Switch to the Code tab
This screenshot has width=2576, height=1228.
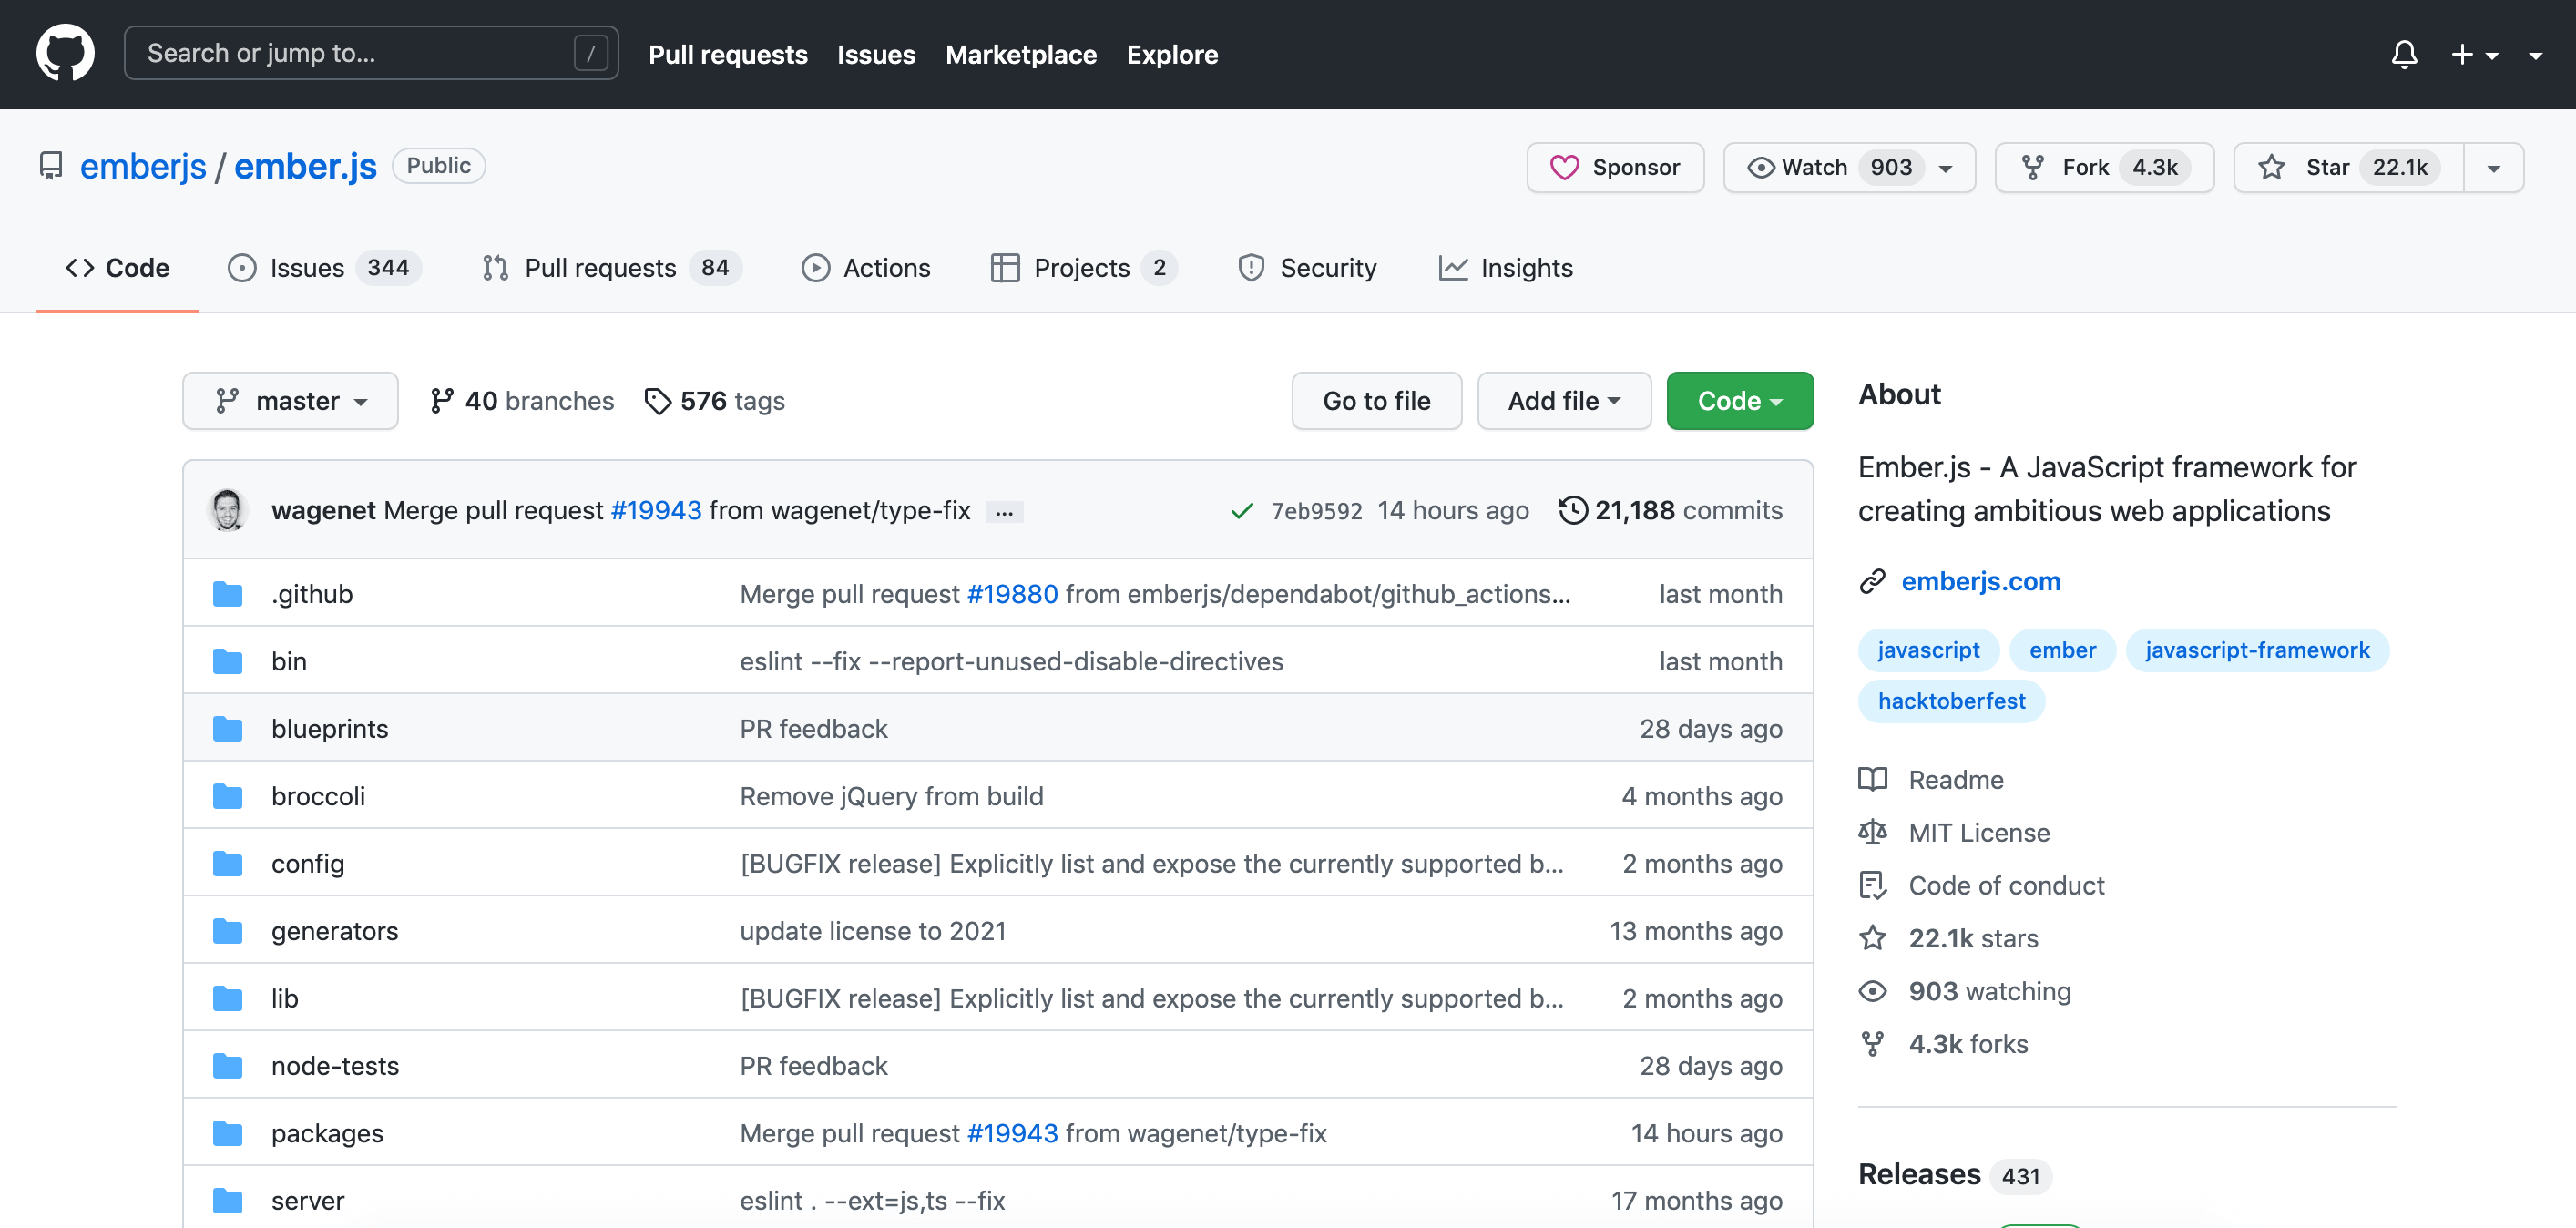(x=117, y=268)
